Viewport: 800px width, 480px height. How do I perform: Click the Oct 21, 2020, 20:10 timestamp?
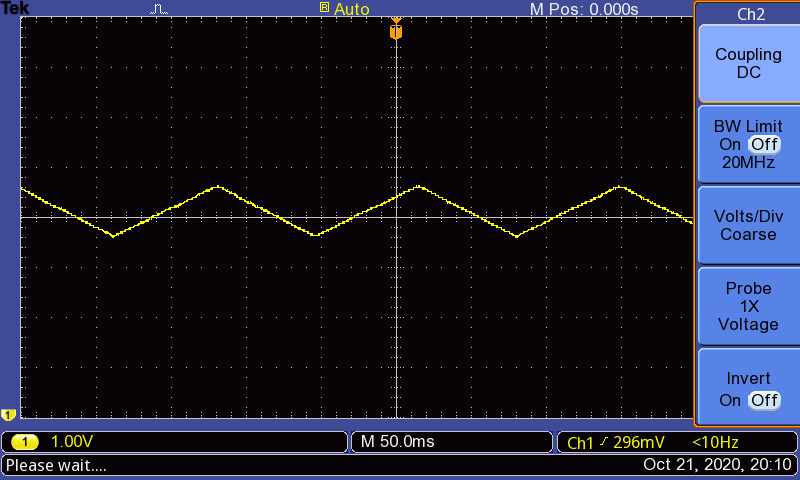pyautogui.click(x=717, y=465)
